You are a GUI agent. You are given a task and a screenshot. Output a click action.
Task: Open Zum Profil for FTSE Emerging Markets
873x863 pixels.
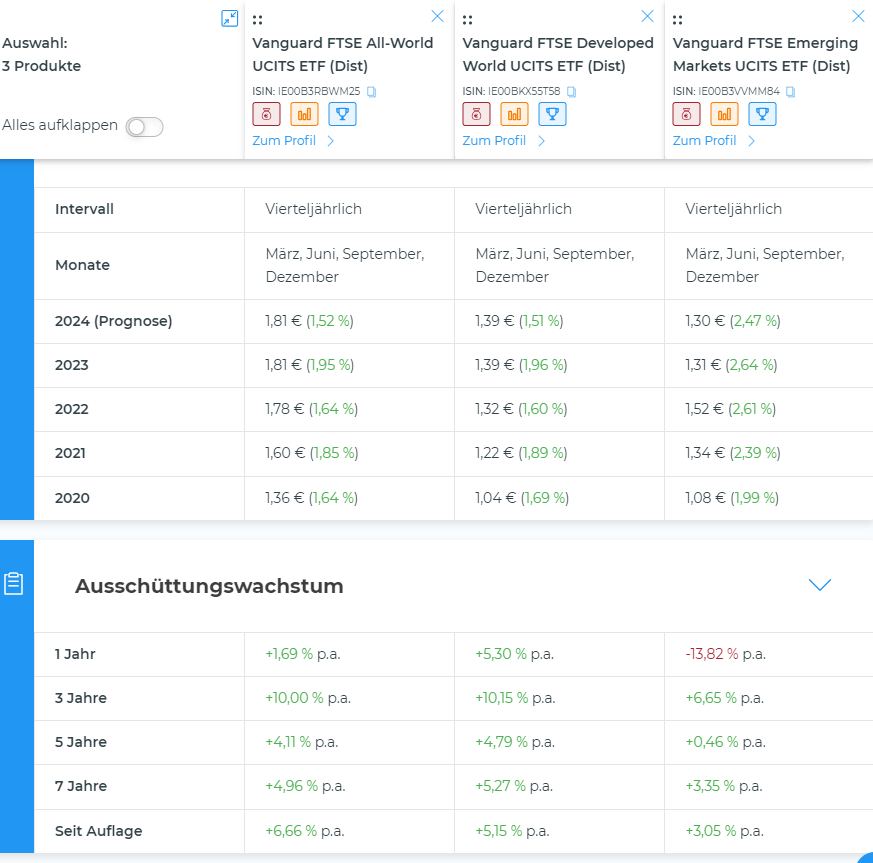[713, 141]
